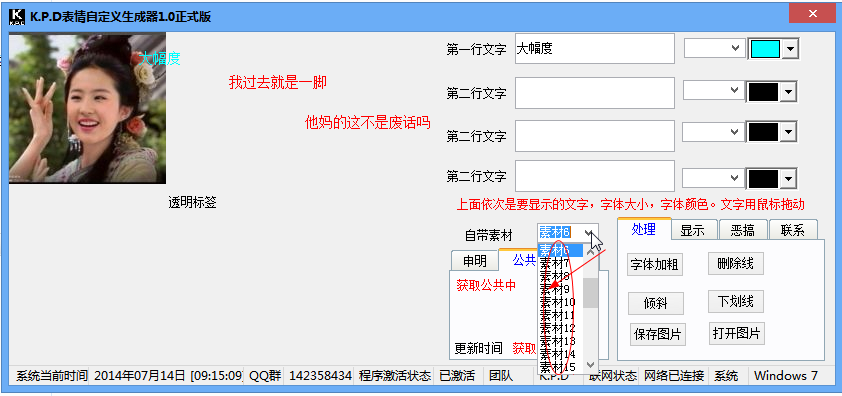Click the 网络已连接 status bar entry

click(x=674, y=376)
